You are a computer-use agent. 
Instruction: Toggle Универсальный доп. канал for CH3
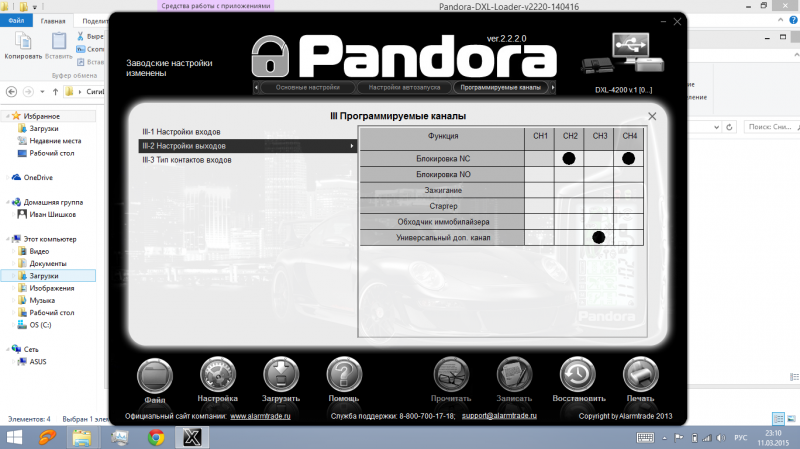point(599,237)
